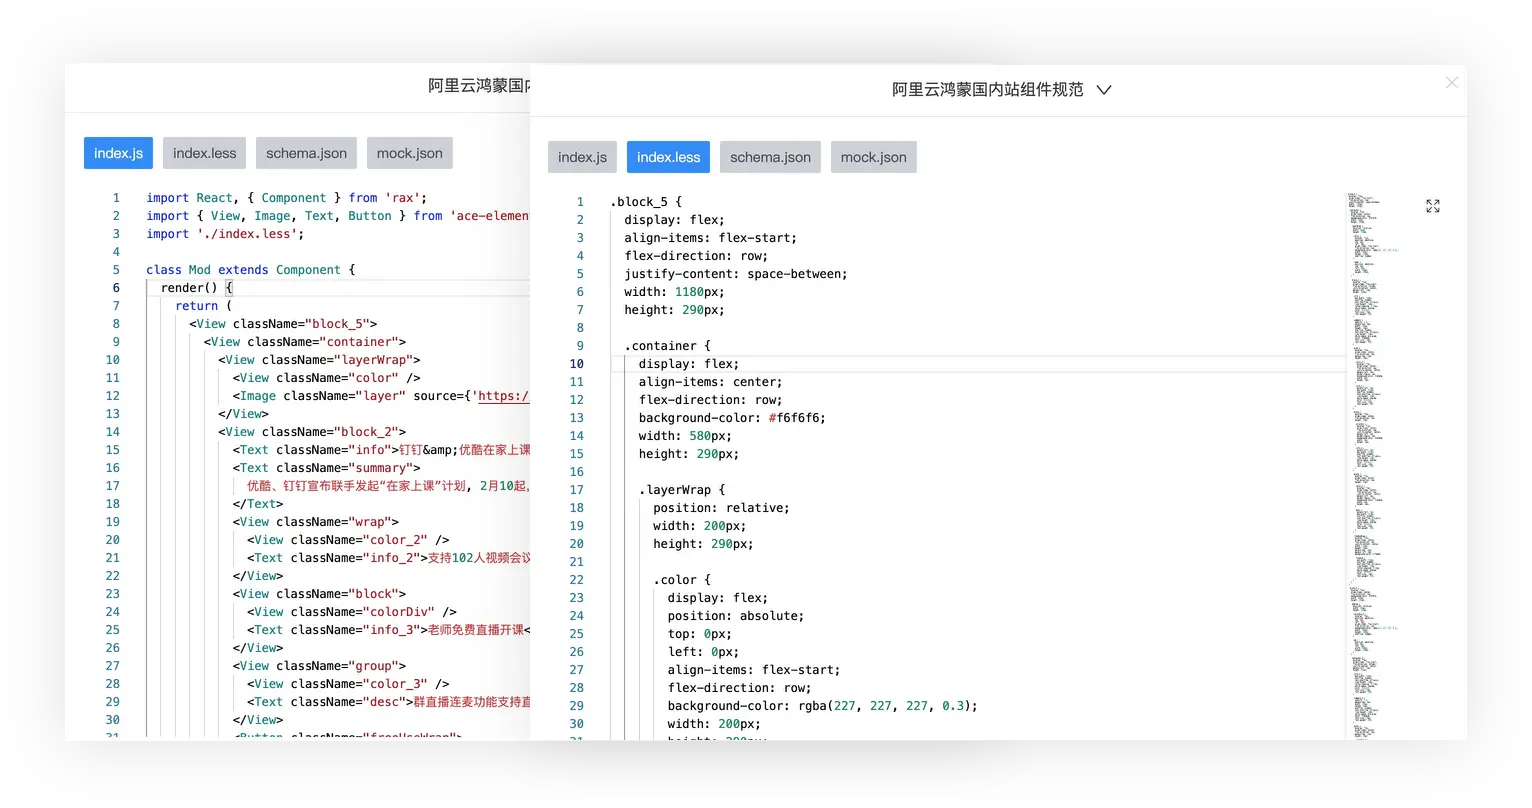Click the 阿里云鸿蒙国内站组件规范 title in the front window

(x=988, y=90)
